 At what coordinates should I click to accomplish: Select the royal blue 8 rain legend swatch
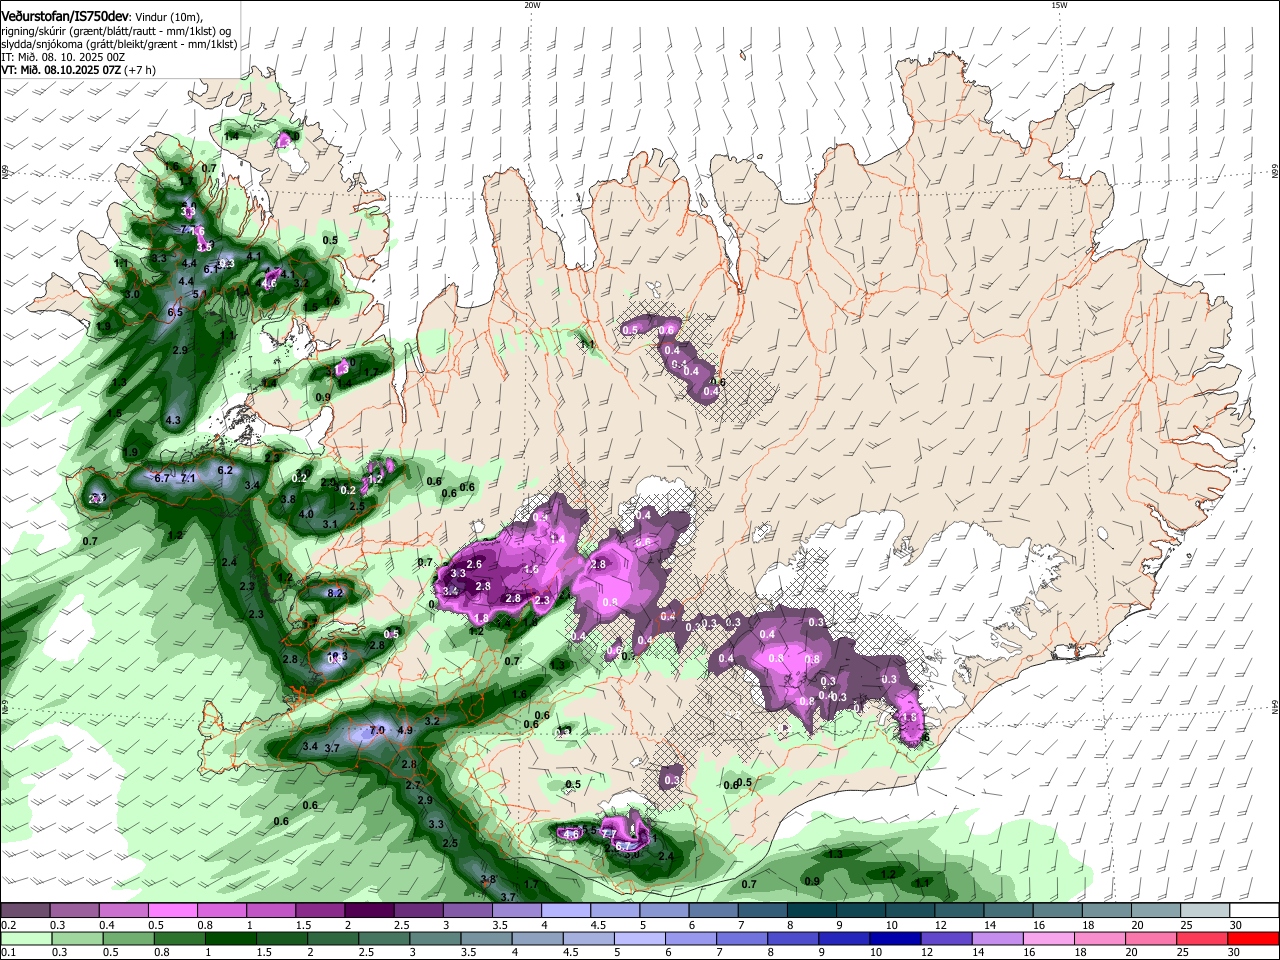[x=794, y=938]
